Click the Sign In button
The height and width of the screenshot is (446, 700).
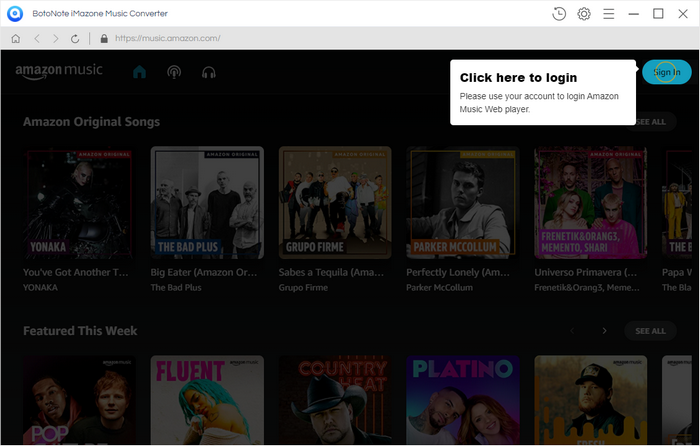(x=667, y=72)
